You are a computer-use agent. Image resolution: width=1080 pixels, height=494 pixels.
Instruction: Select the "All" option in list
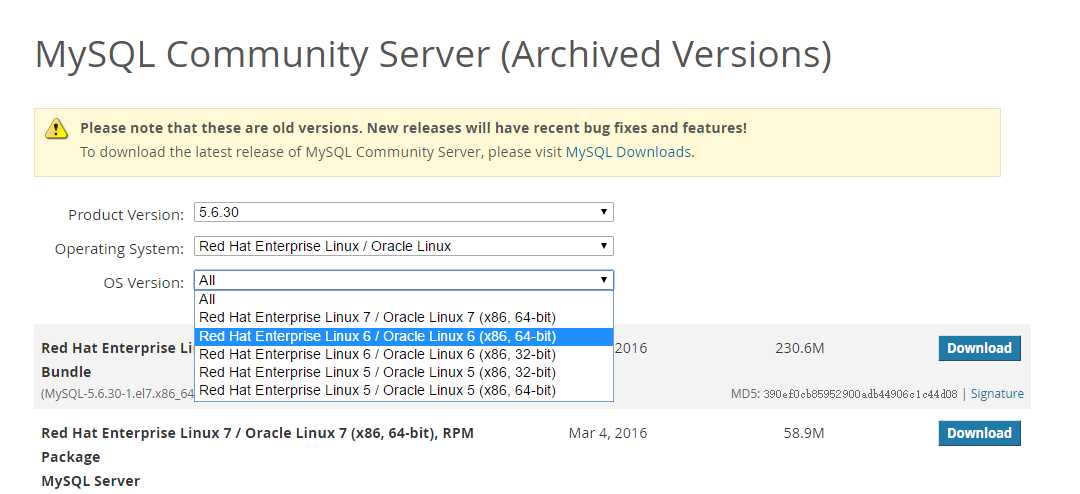404,300
